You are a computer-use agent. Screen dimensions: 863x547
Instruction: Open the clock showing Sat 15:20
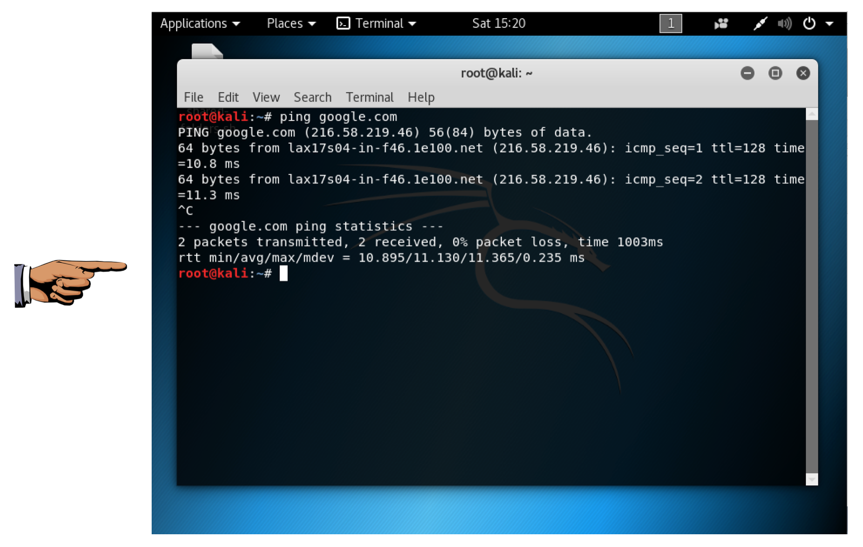[499, 24]
